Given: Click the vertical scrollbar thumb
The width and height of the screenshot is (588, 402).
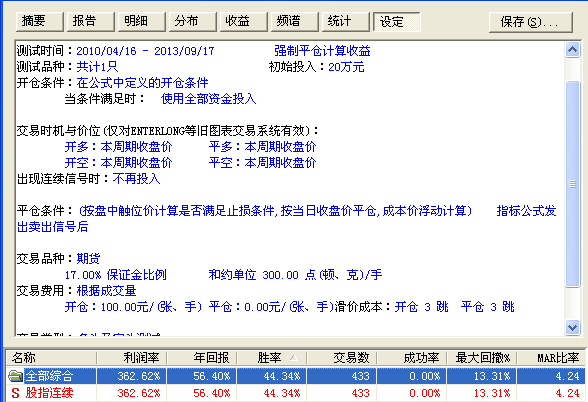Looking at the screenshot, I should [572, 184].
